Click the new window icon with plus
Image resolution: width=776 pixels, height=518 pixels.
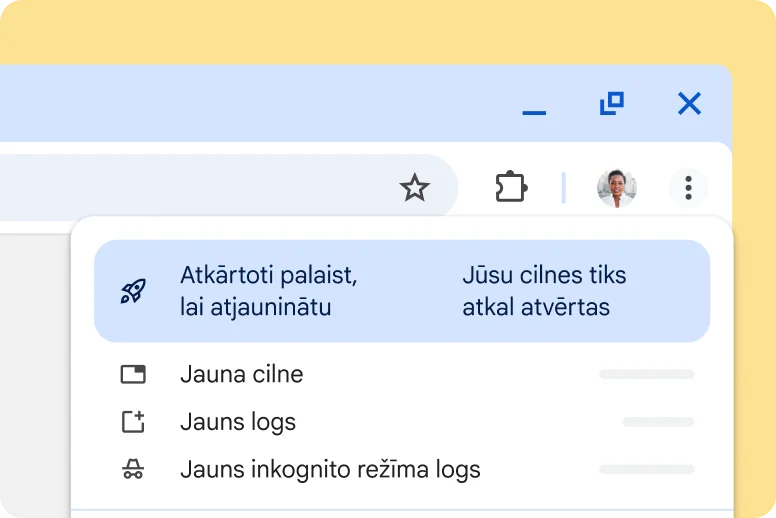point(133,422)
